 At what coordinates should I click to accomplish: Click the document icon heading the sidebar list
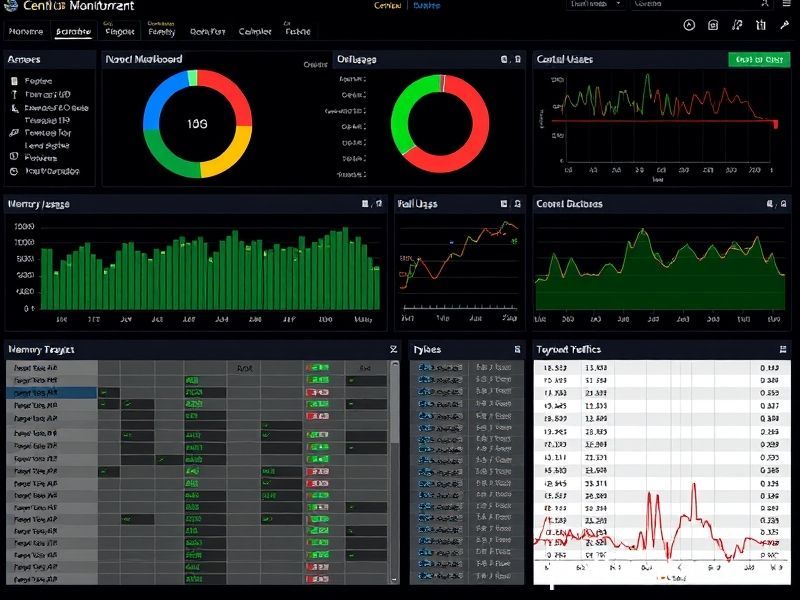pos(14,81)
